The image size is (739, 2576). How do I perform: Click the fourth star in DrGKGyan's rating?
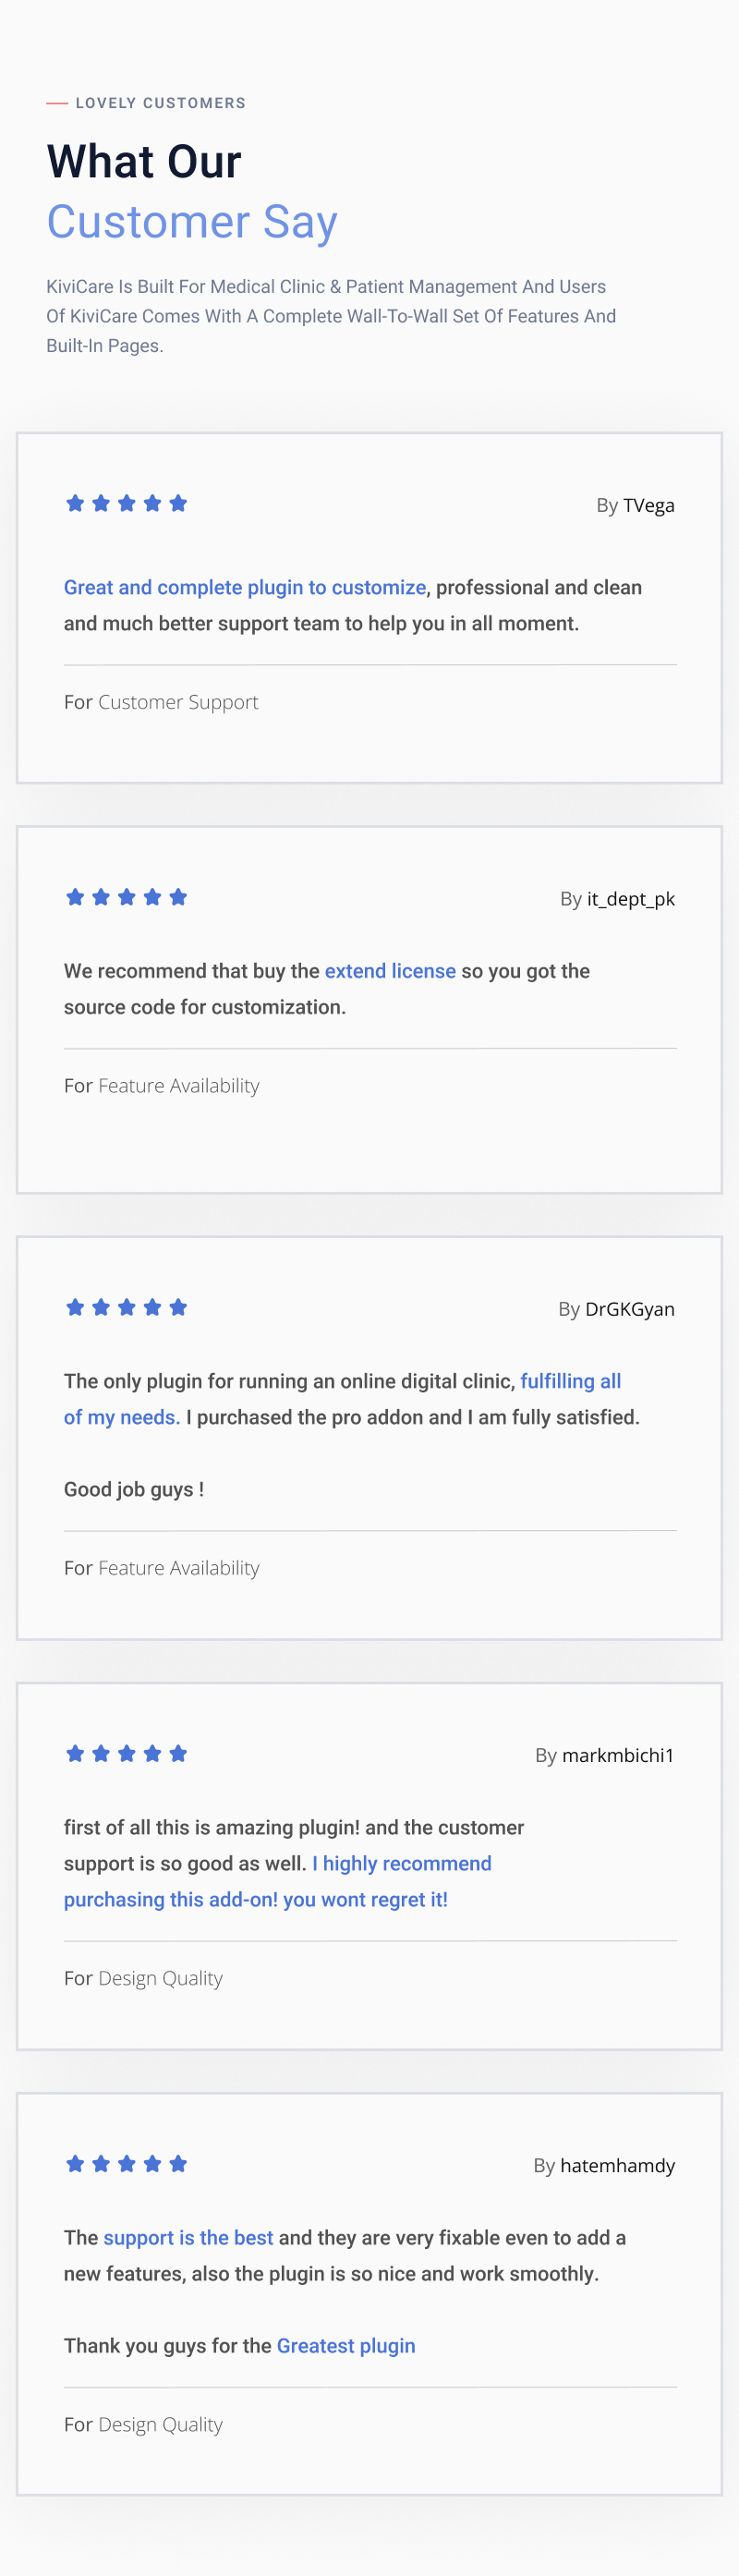152,1307
